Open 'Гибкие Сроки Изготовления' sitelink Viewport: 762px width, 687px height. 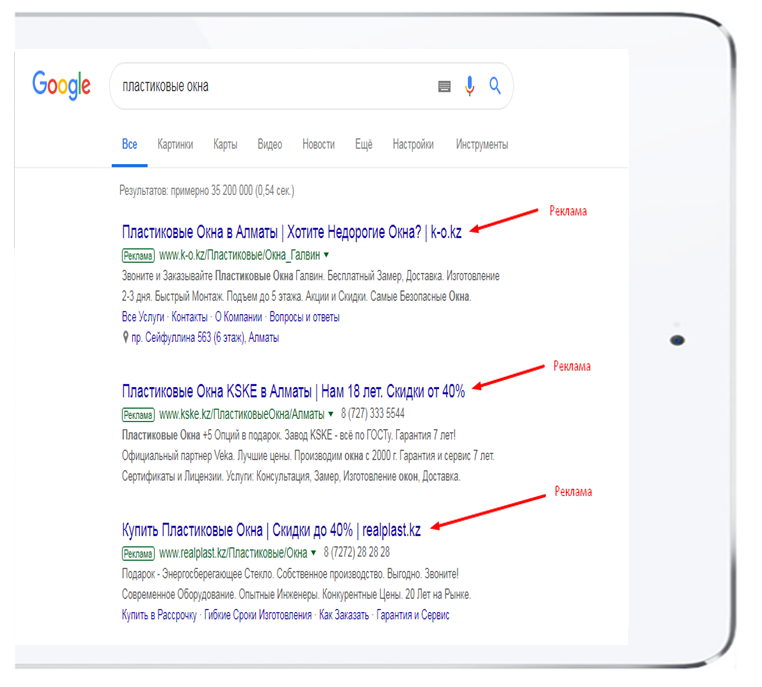point(258,615)
